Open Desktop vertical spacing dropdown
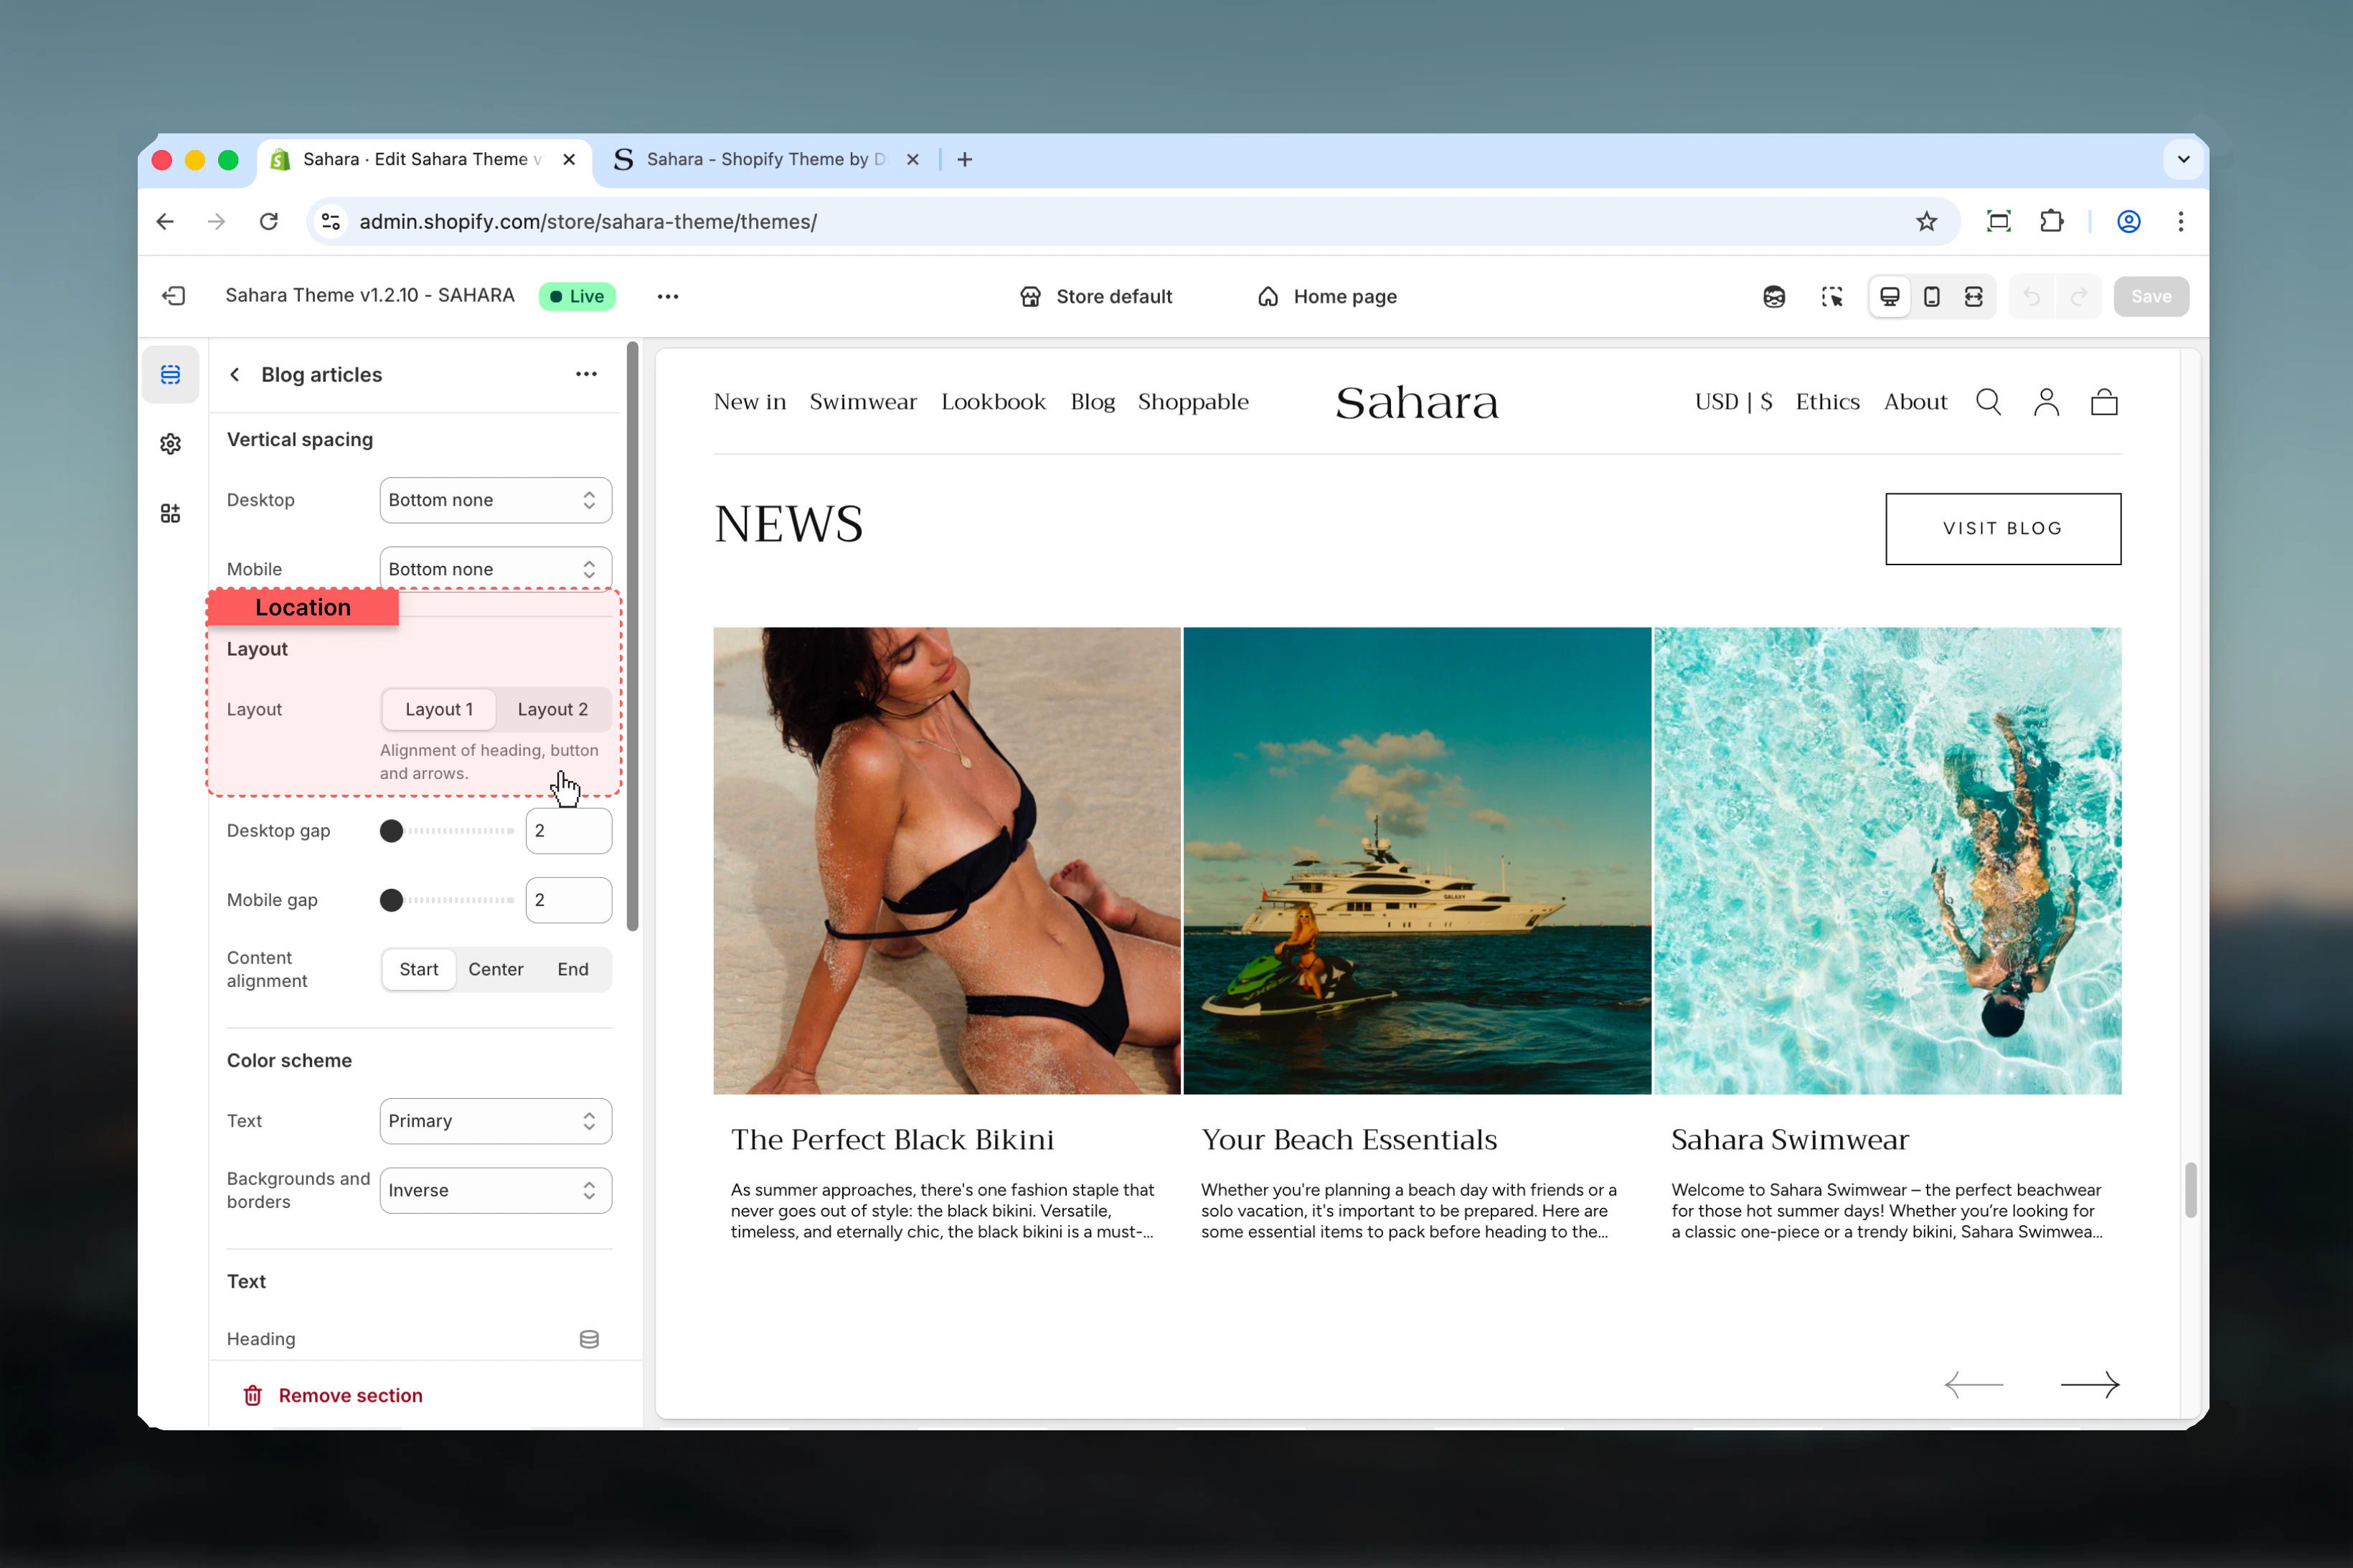 (495, 500)
